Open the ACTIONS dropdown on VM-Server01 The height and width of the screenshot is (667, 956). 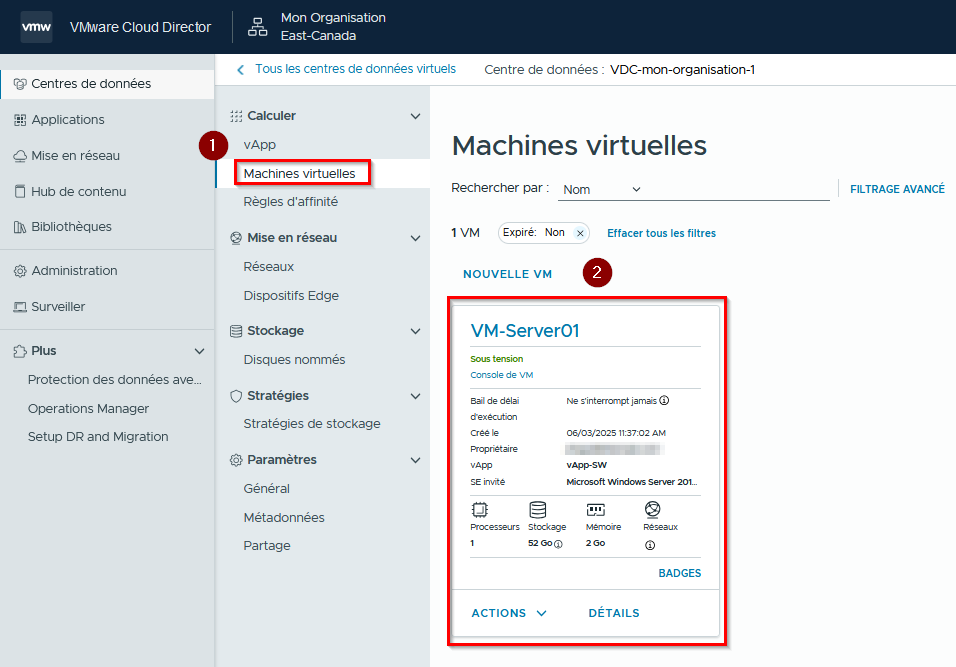pyautogui.click(x=509, y=613)
